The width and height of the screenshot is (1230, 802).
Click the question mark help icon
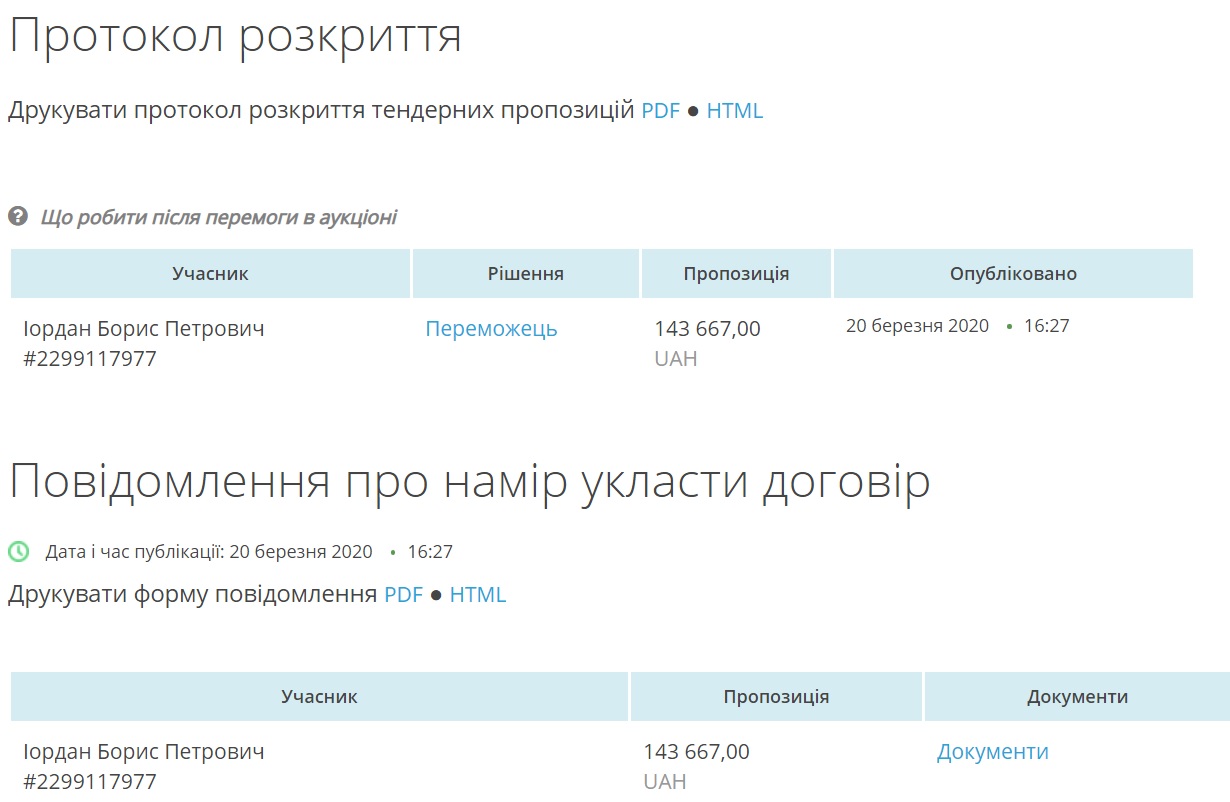pyautogui.click(x=17, y=216)
